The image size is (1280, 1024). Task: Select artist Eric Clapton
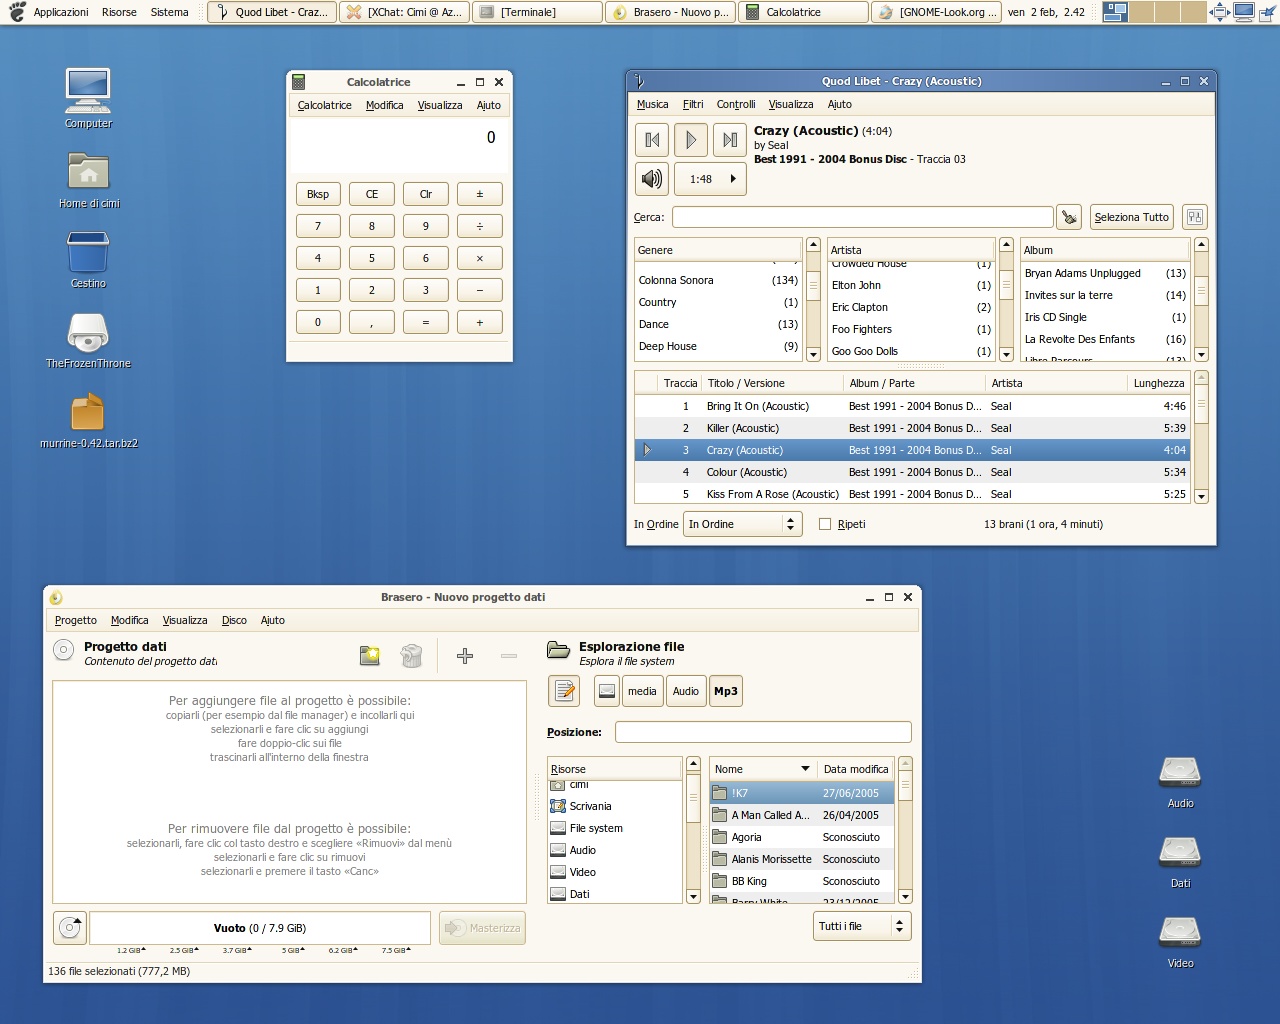coord(912,307)
